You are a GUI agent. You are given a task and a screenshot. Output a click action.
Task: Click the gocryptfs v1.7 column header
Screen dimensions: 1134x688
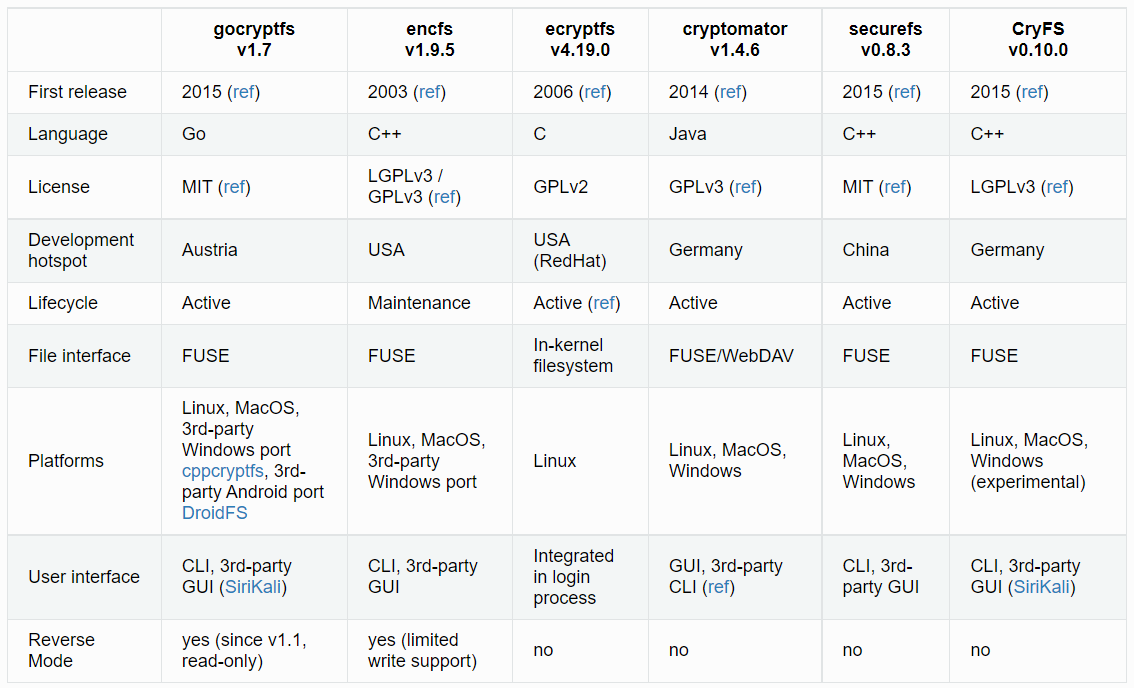[254, 39]
